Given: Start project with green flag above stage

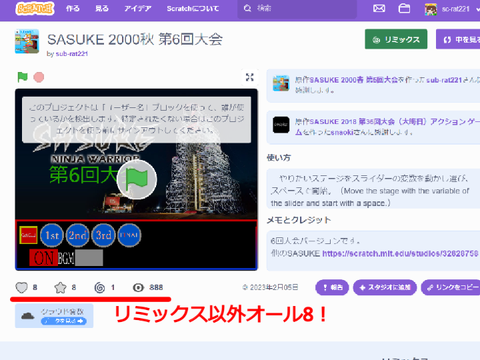Looking at the screenshot, I should coord(22,77).
